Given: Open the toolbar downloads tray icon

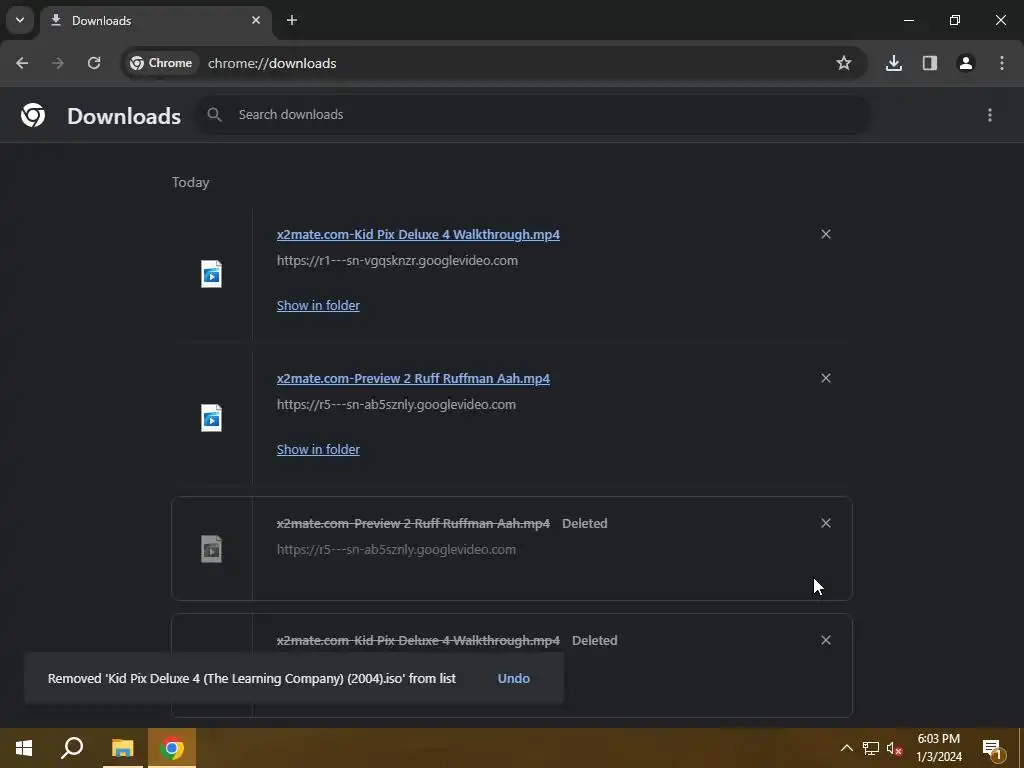Looking at the screenshot, I should click(x=894, y=63).
